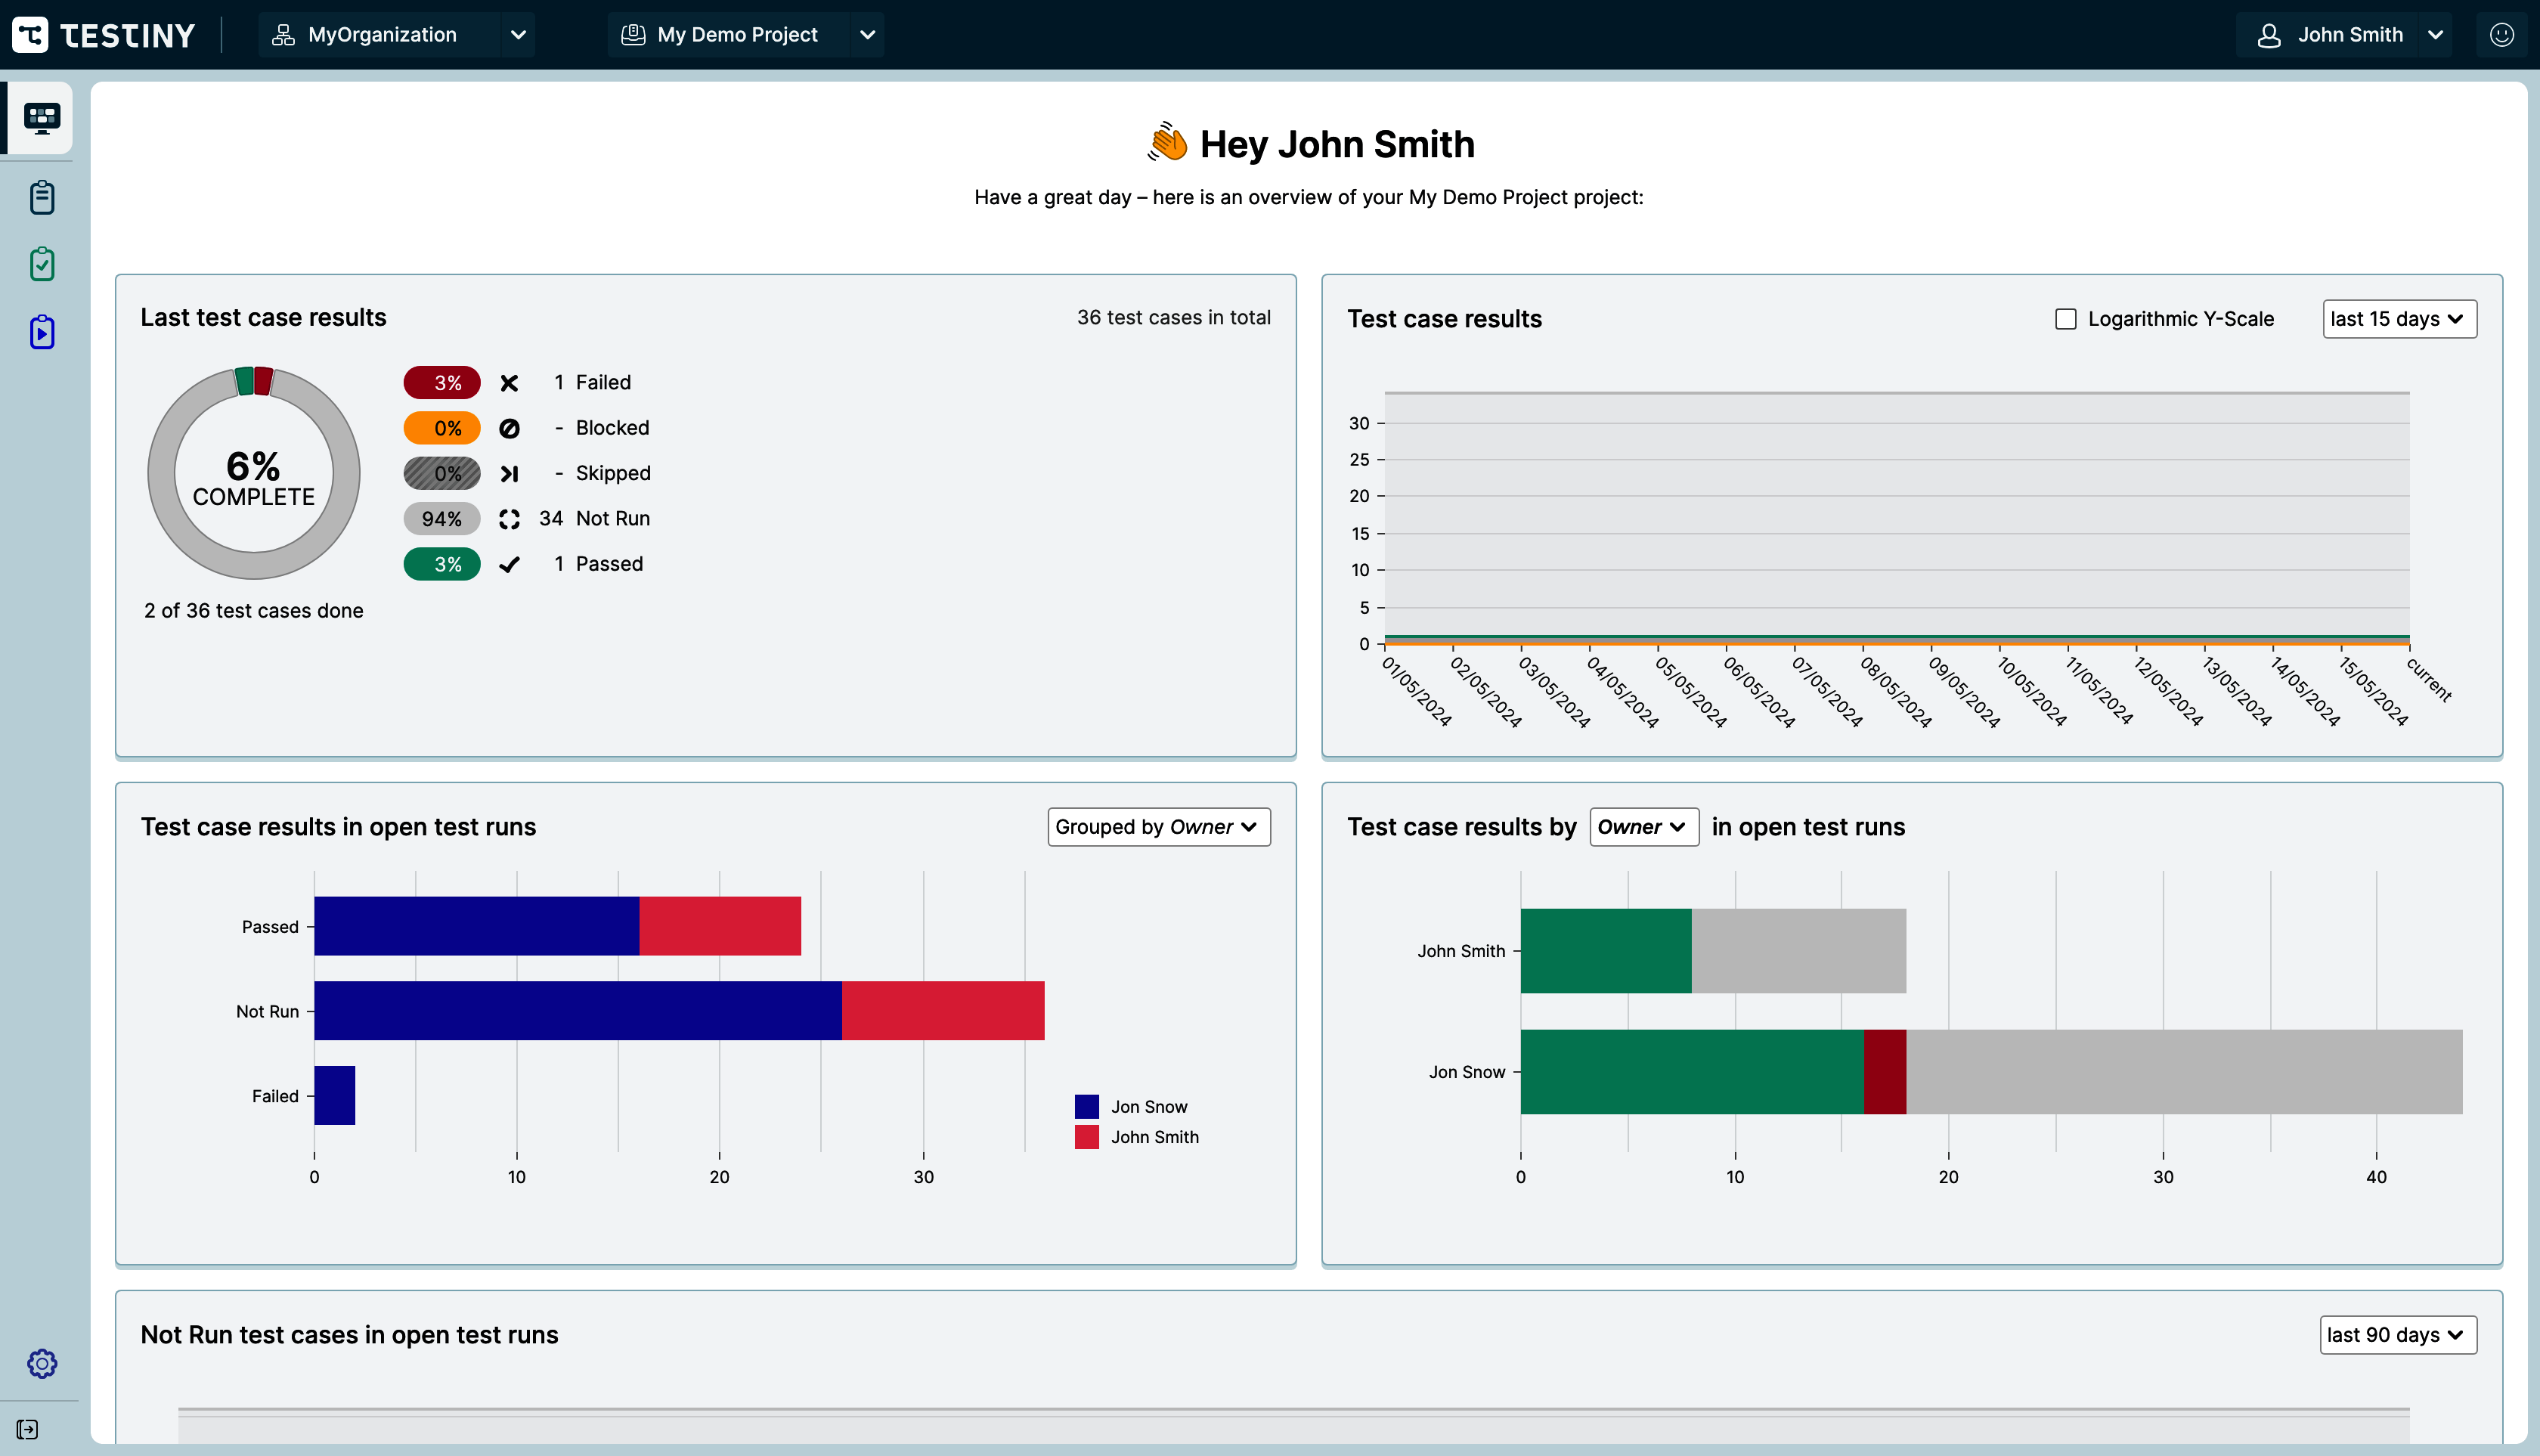Click the 6% complete donut chart

254,473
